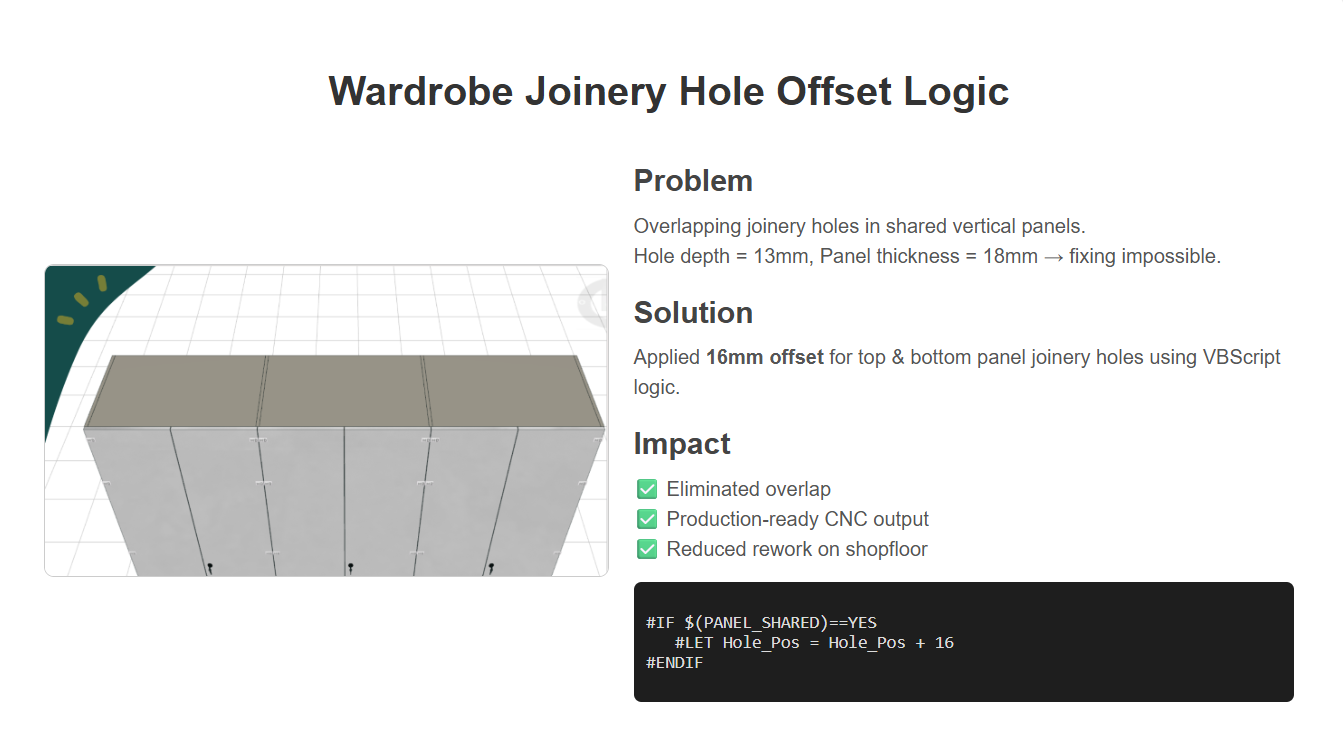Click the "#ENDIF" code line

674,662
